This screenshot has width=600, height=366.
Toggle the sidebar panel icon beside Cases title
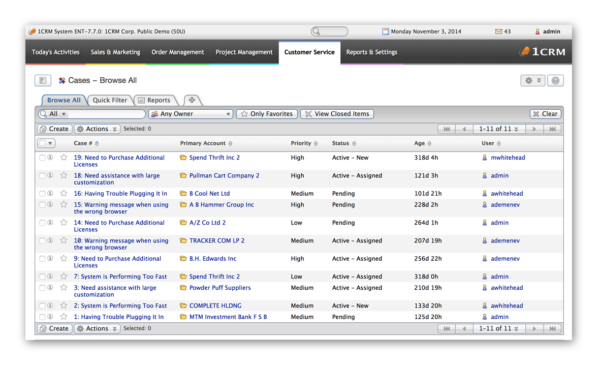pyautogui.click(x=42, y=80)
